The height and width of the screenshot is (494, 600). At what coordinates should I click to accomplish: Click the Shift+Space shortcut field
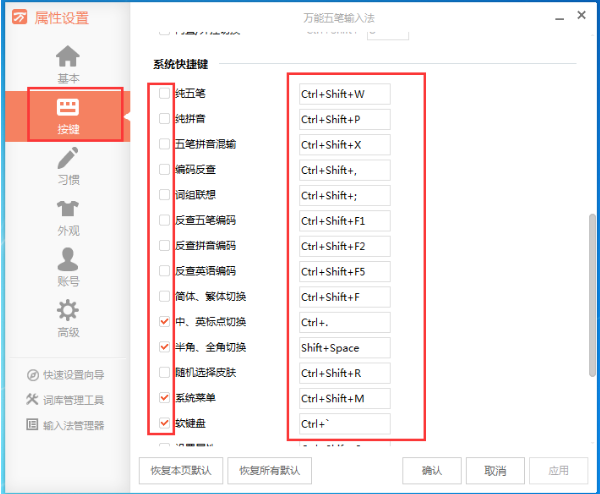coord(344,348)
